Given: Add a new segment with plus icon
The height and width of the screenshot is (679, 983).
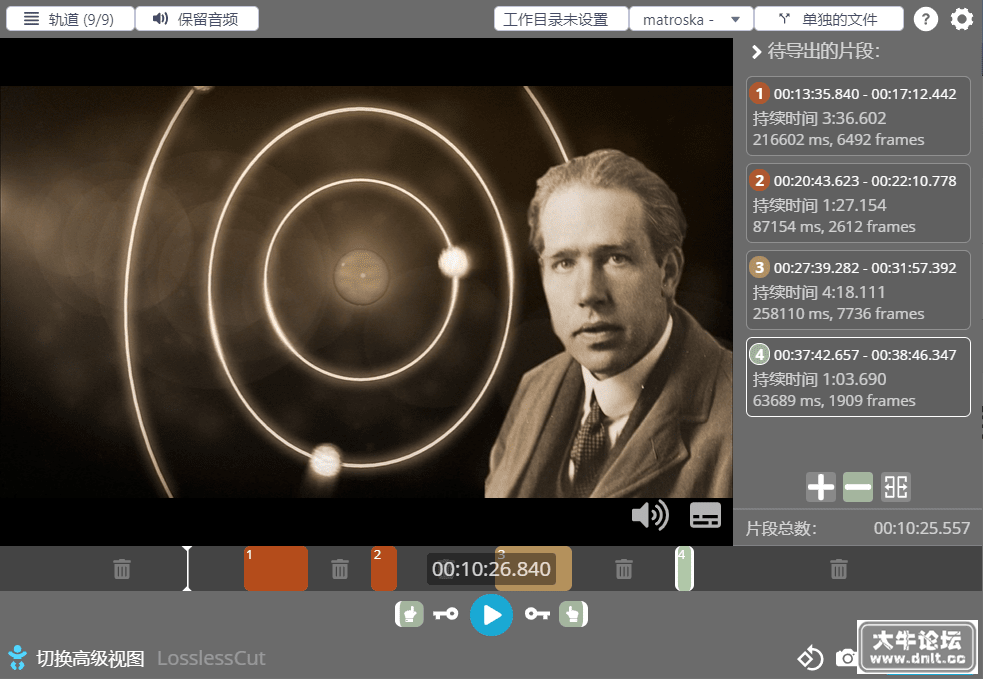Looking at the screenshot, I should coord(821,487).
